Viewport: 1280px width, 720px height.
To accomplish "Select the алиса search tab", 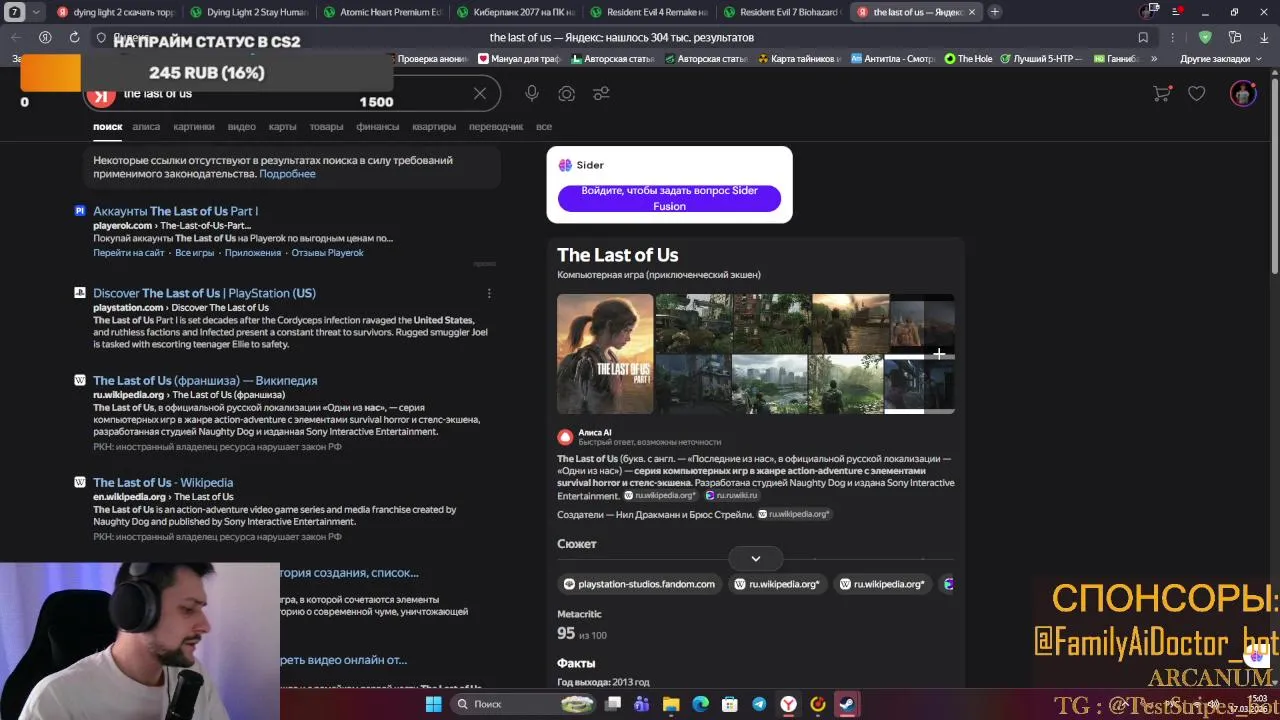I will (x=146, y=127).
